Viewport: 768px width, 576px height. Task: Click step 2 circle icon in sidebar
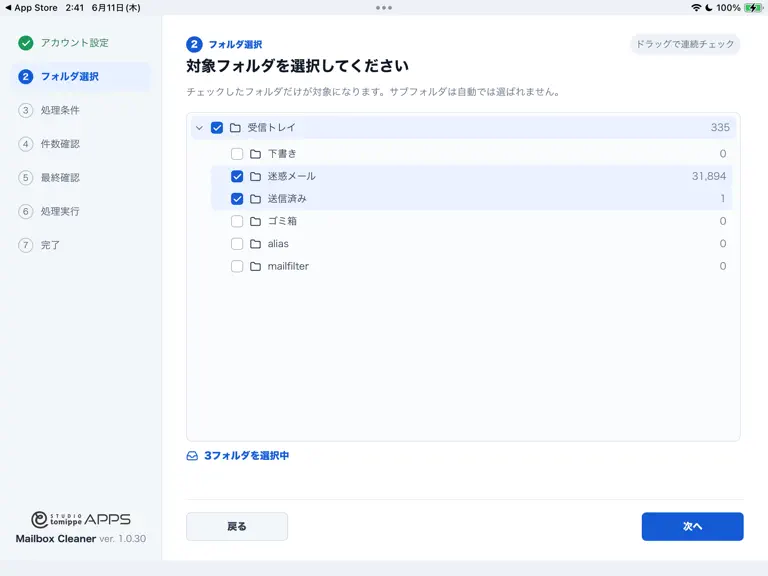pyautogui.click(x=25, y=77)
